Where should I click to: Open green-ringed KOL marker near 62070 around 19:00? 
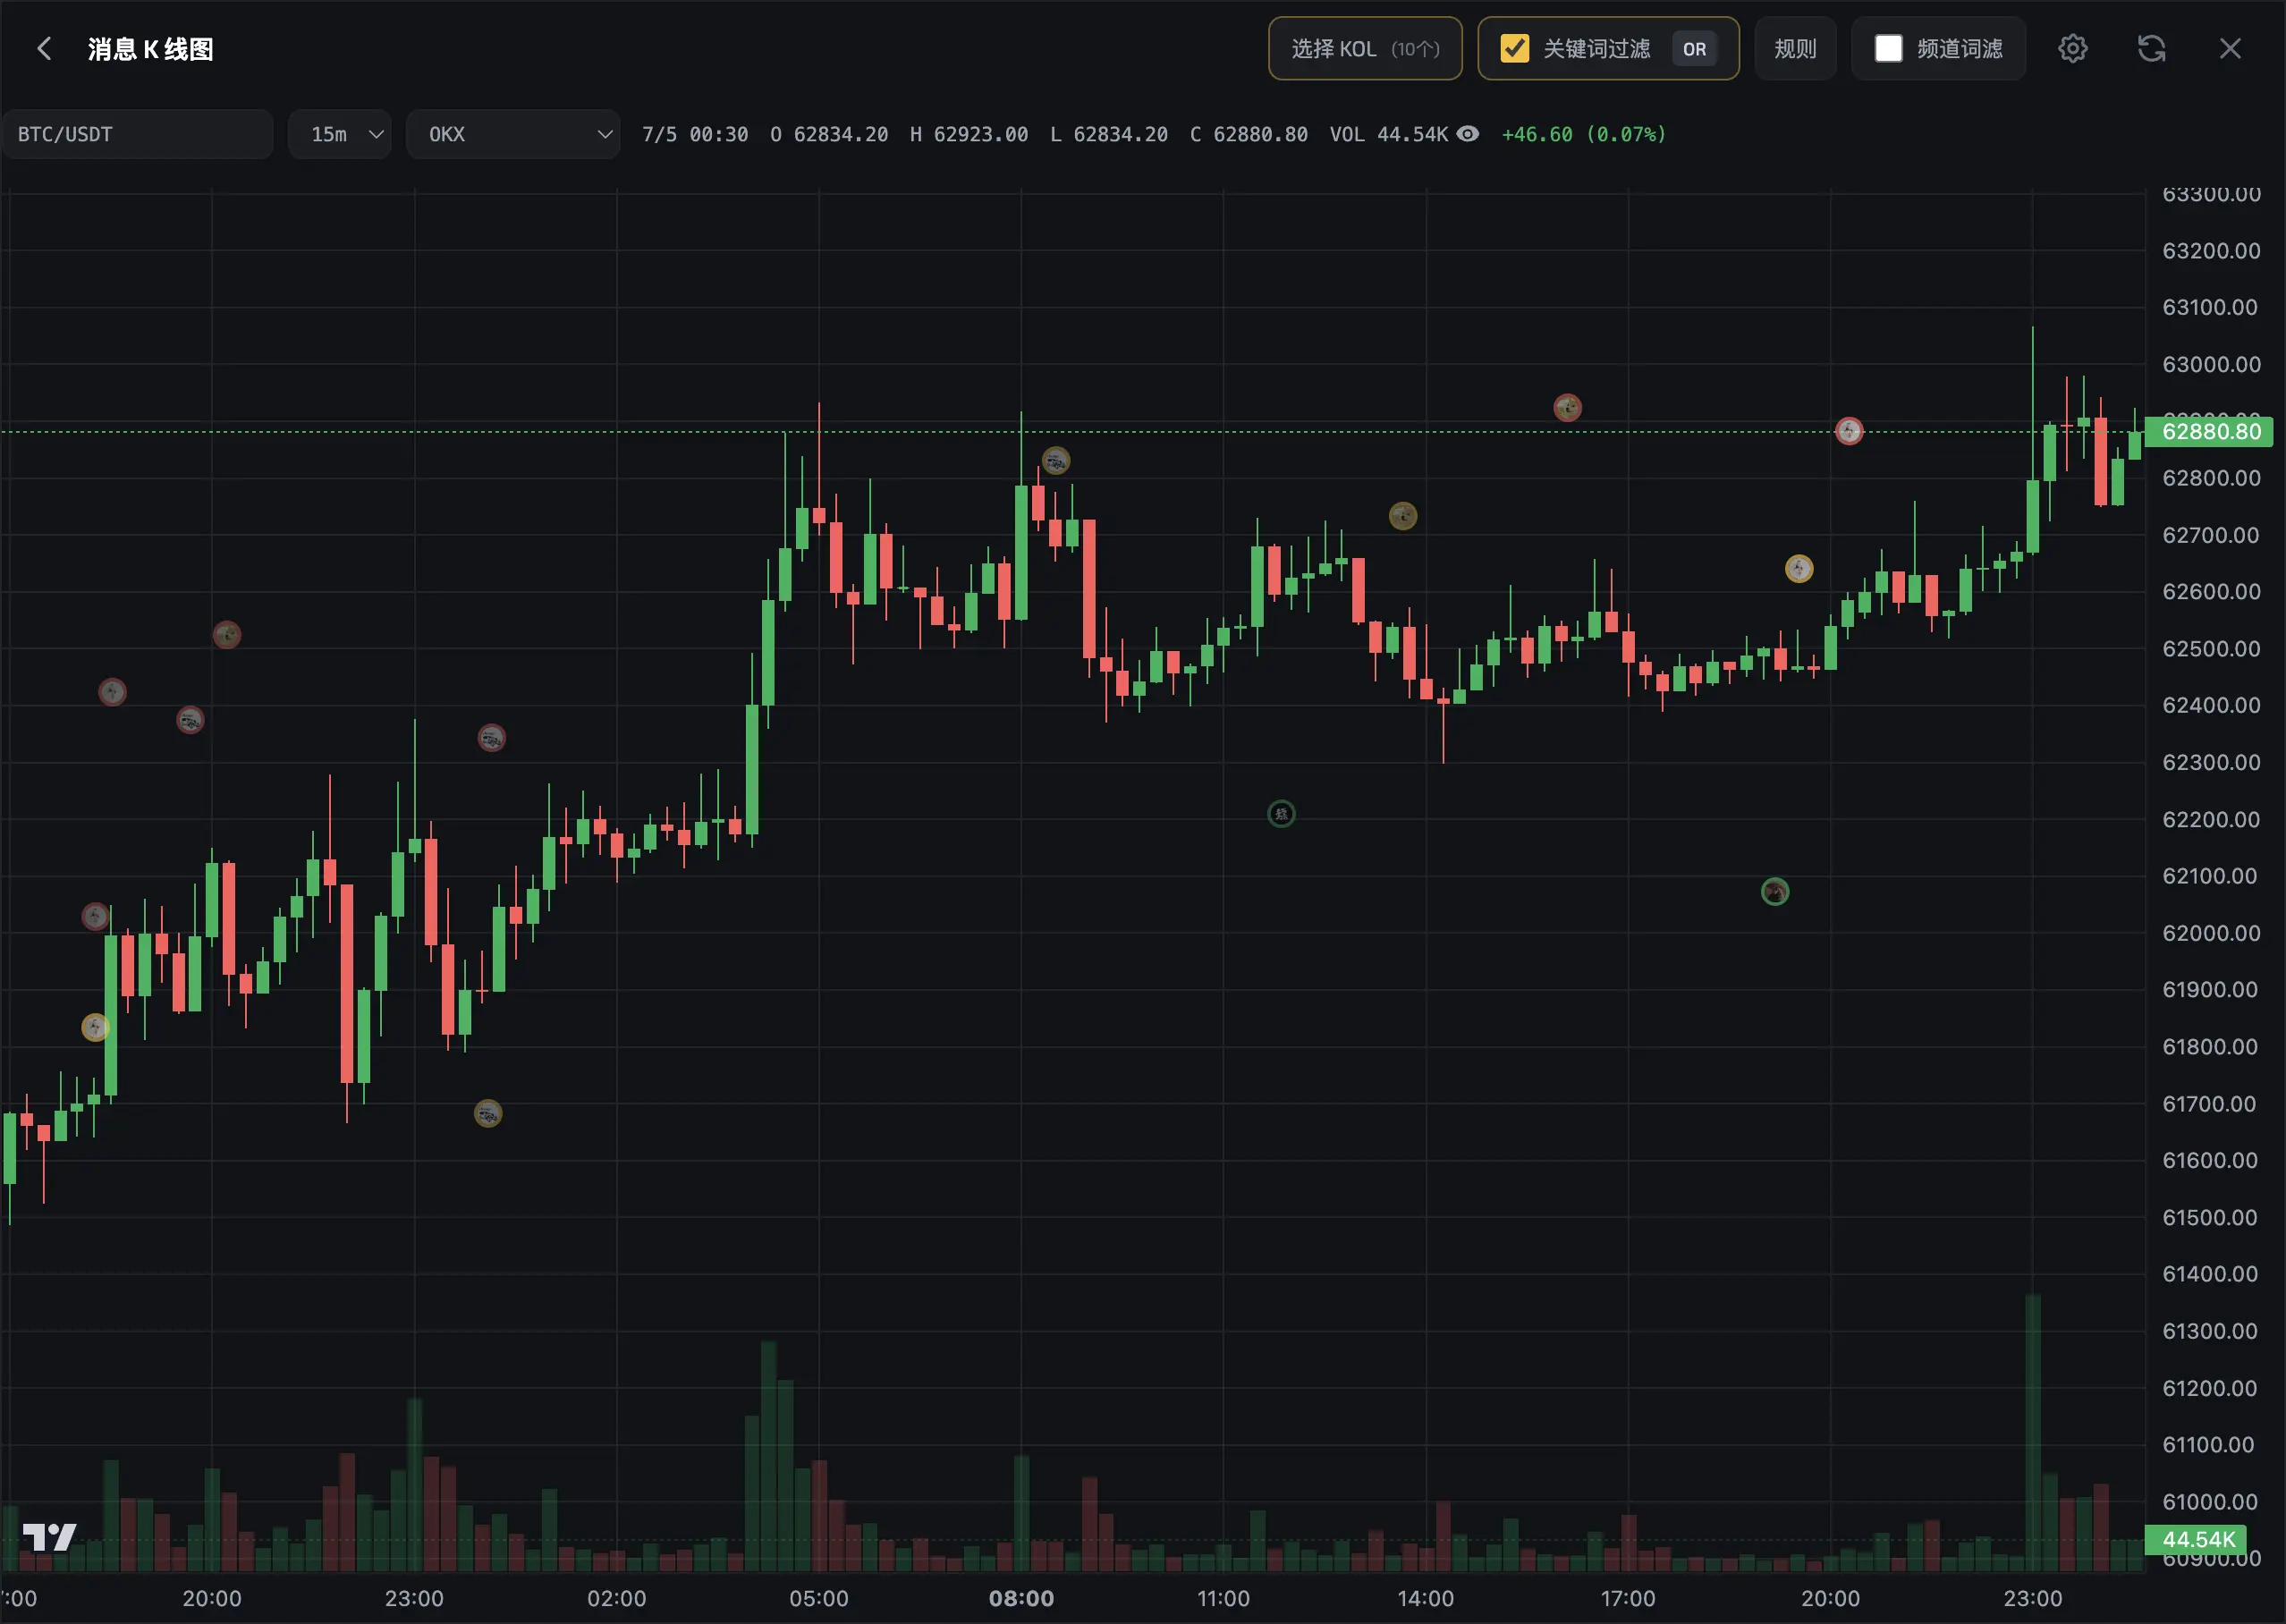[x=1775, y=891]
